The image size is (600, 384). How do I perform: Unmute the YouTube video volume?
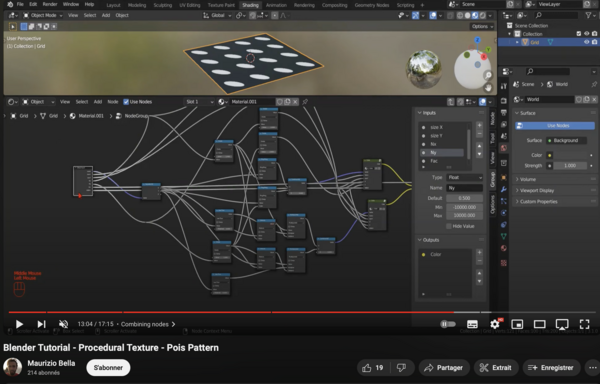click(x=64, y=324)
